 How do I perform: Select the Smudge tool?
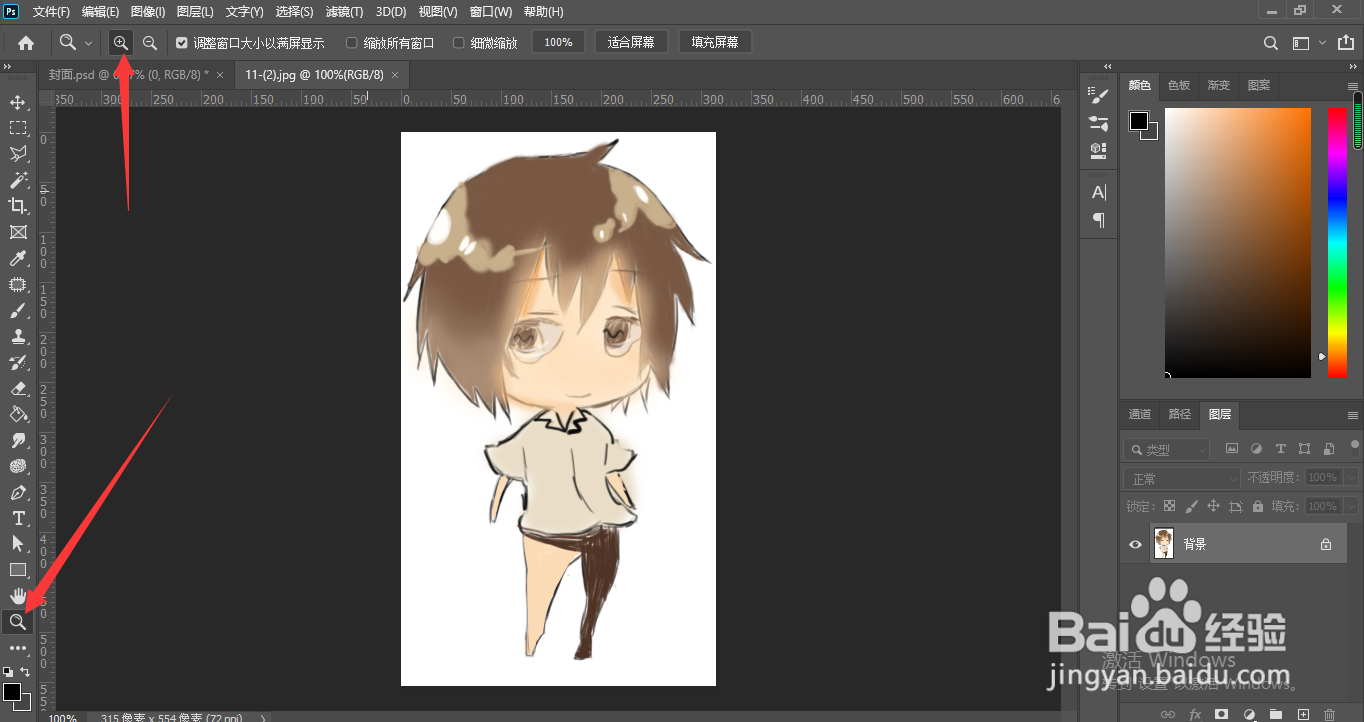pyautogui.click(x=18, y=440)
